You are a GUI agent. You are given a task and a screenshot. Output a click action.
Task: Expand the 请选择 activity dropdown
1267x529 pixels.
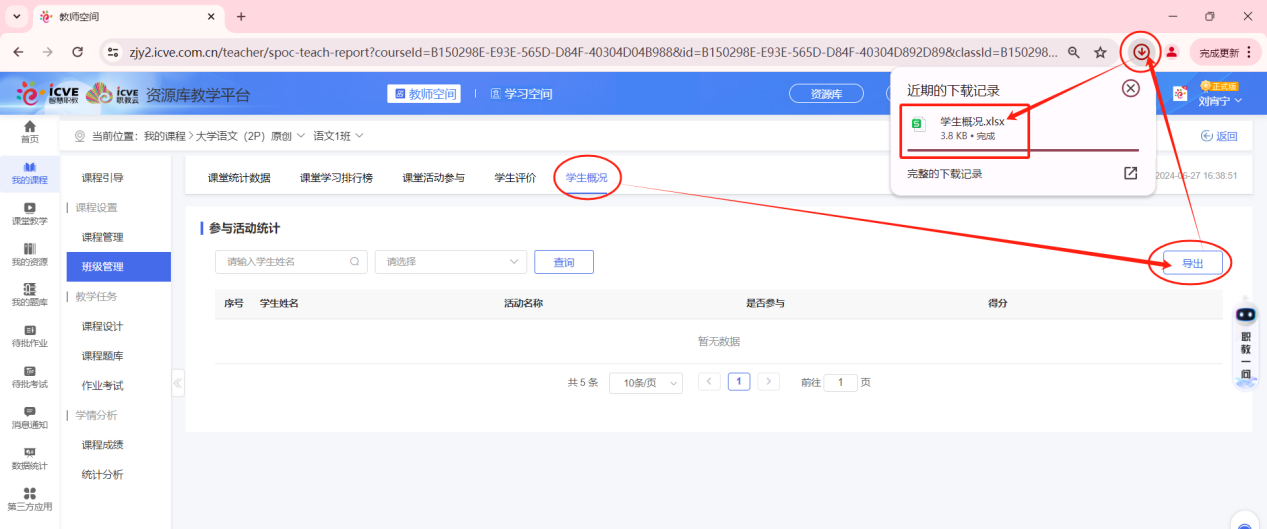tap(450, 262)
